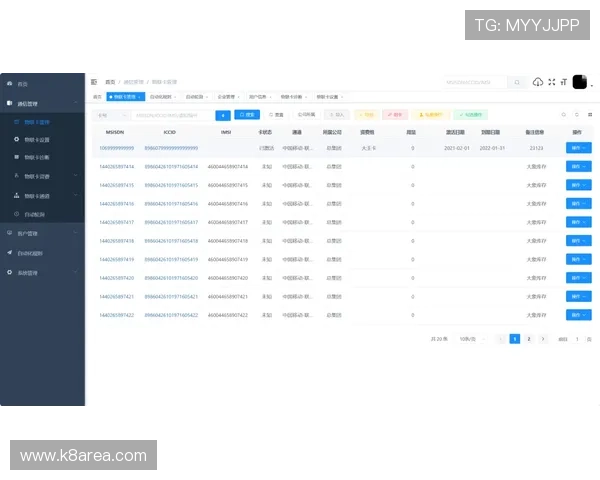Click the sidebar collapse hamburger icon
Screen dimensions: 600x480
pyautogui.click(x=94, y=82)
